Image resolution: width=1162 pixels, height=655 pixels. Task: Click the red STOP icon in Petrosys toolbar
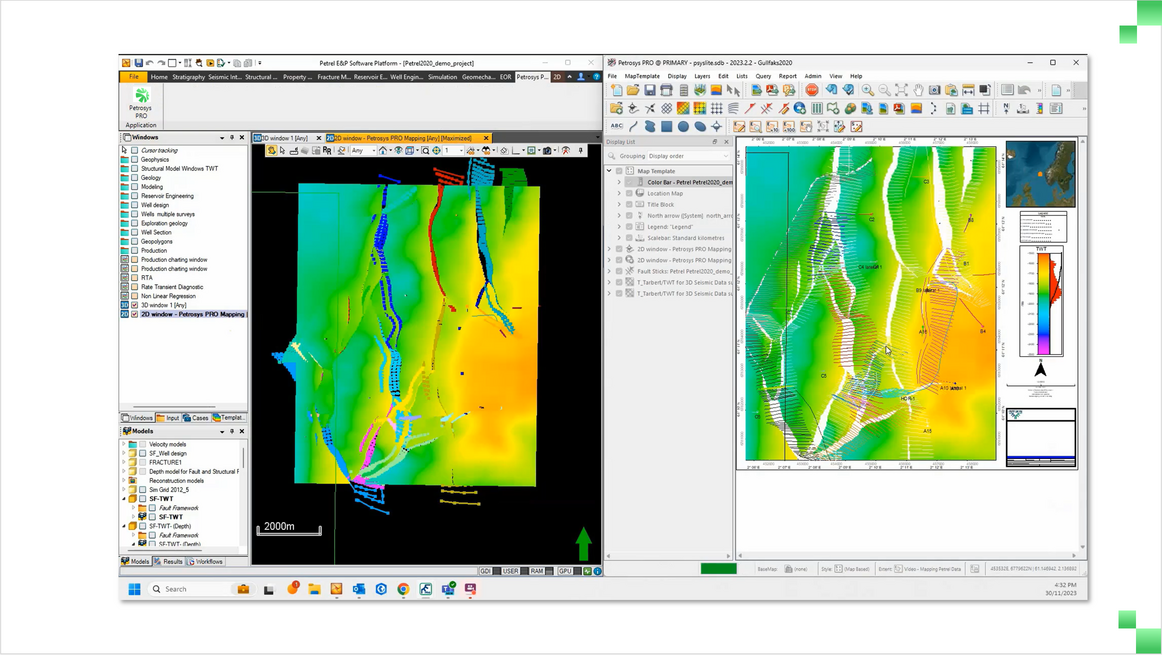[812, 91]
